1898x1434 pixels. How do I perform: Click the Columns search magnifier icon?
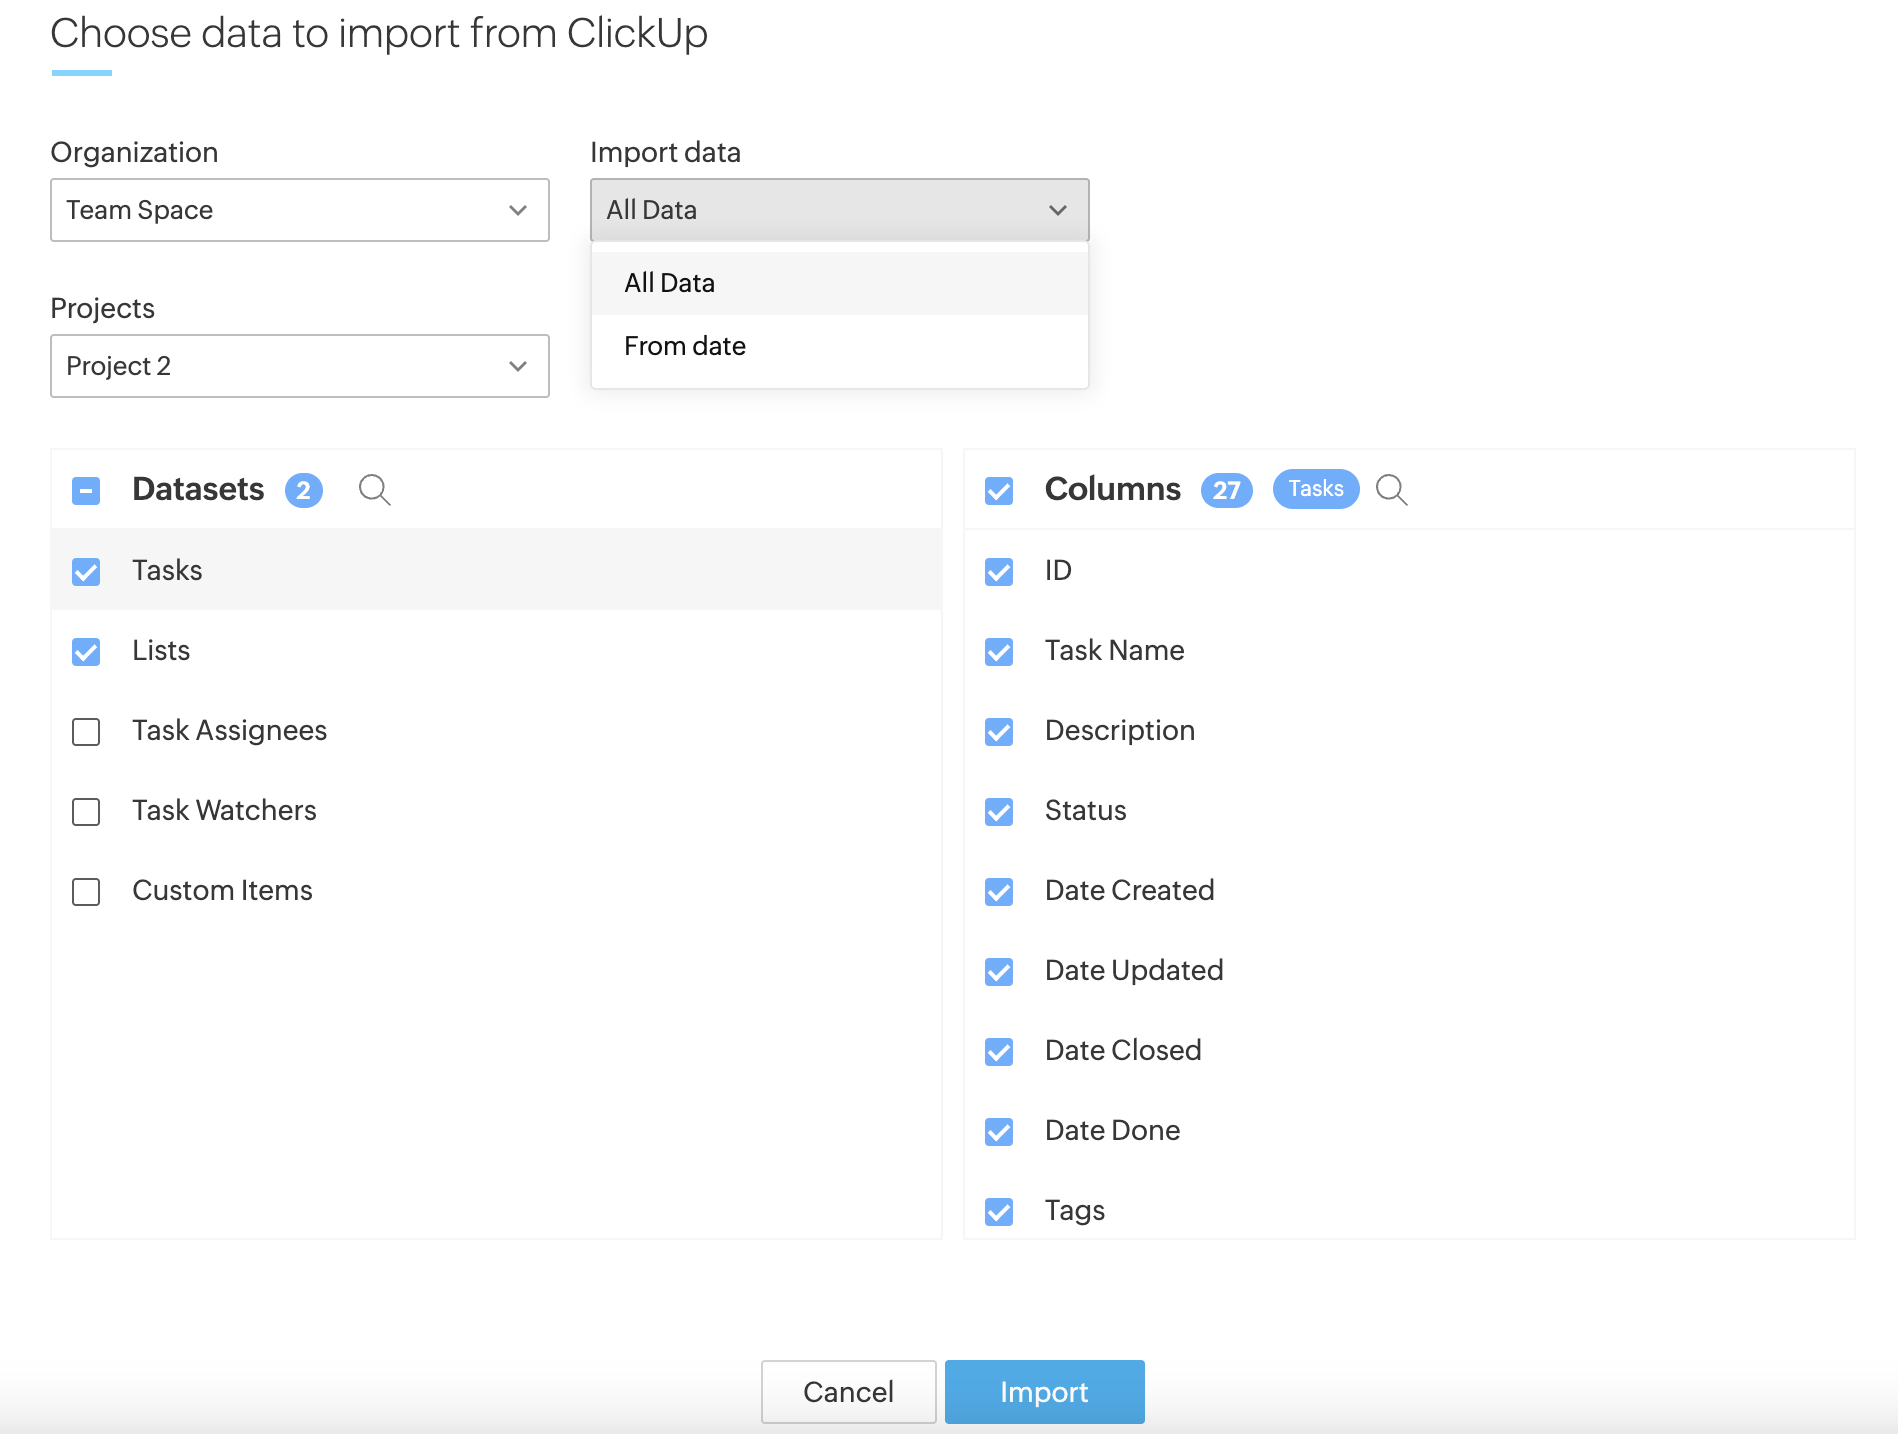tap(1391, 490)
